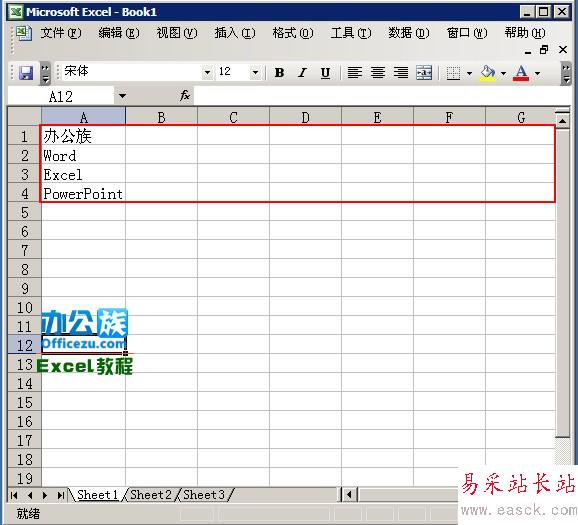Open the font size dropdown showing 12

pyautogui.click(x=255, y=72)
